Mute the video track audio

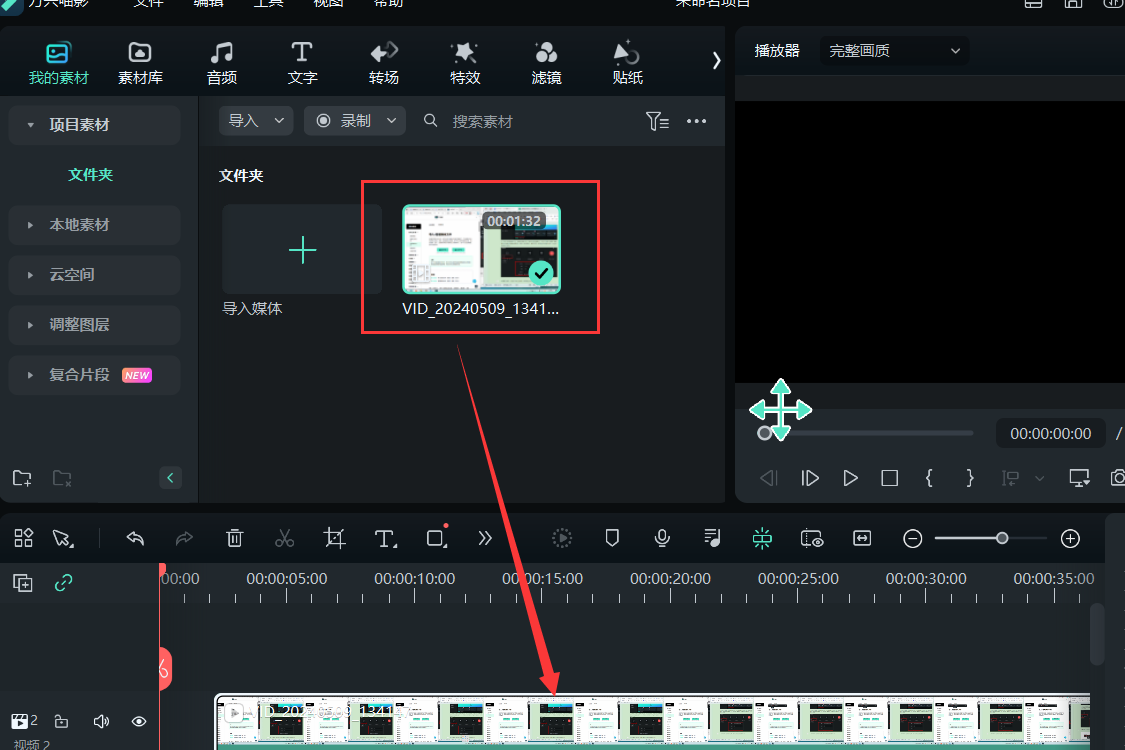[101, 721]
